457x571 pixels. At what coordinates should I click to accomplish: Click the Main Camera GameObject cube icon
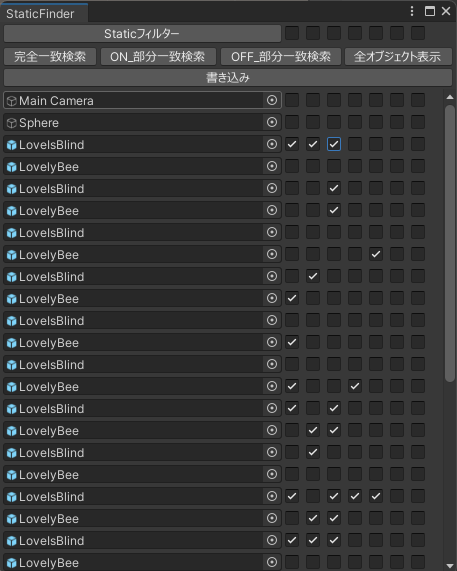pos(12,101)
